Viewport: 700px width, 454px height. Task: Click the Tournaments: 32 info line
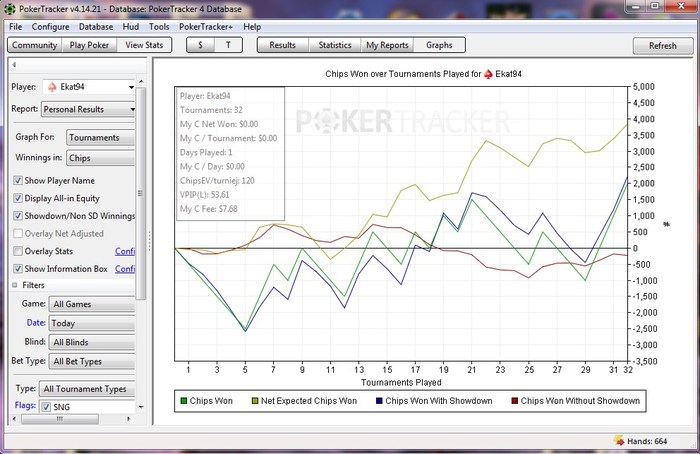click(x=211, y=110)
